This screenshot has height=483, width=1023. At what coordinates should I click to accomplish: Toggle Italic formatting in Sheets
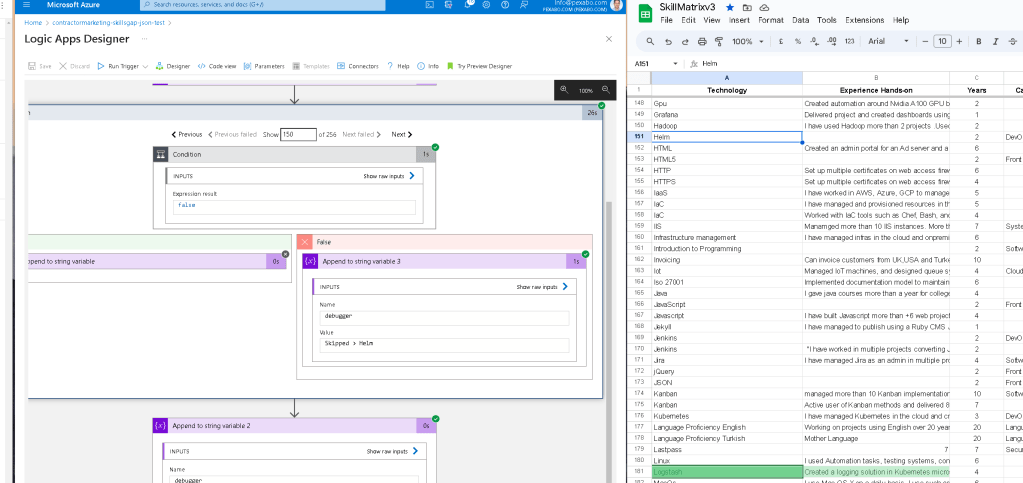(996, 41)
